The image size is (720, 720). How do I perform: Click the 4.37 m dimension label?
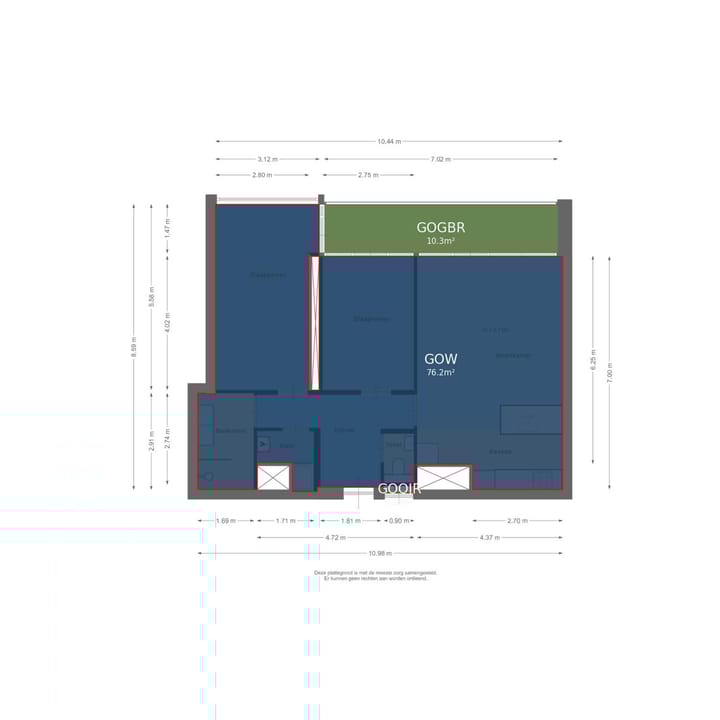click(489, 538)
